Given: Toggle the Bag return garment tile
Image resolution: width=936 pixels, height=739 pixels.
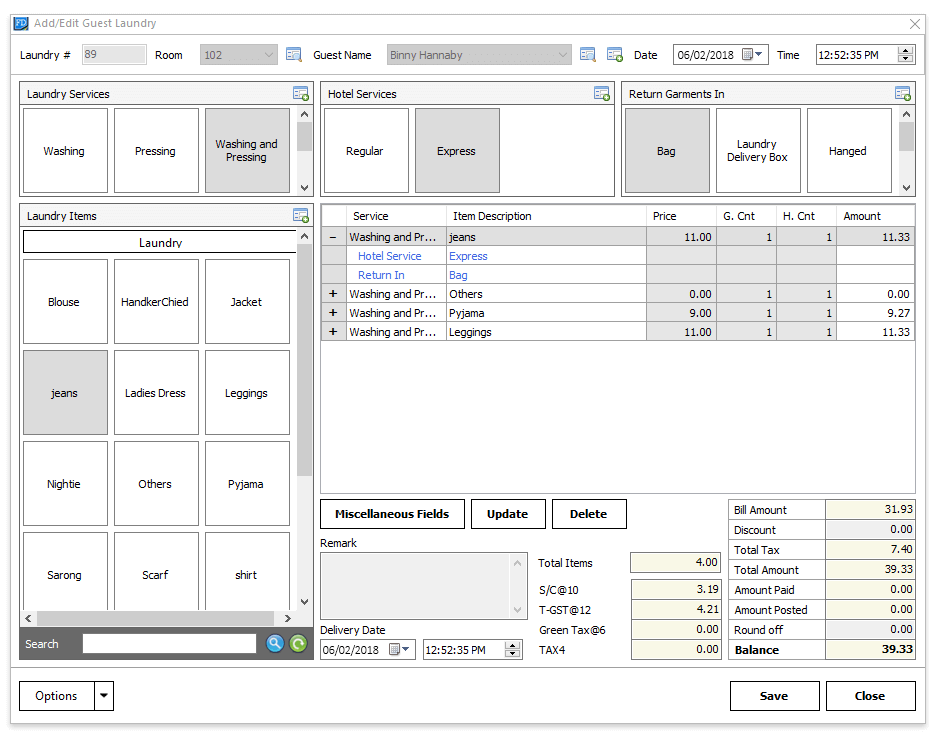Looking at the screenshot, I should point(667,150).
